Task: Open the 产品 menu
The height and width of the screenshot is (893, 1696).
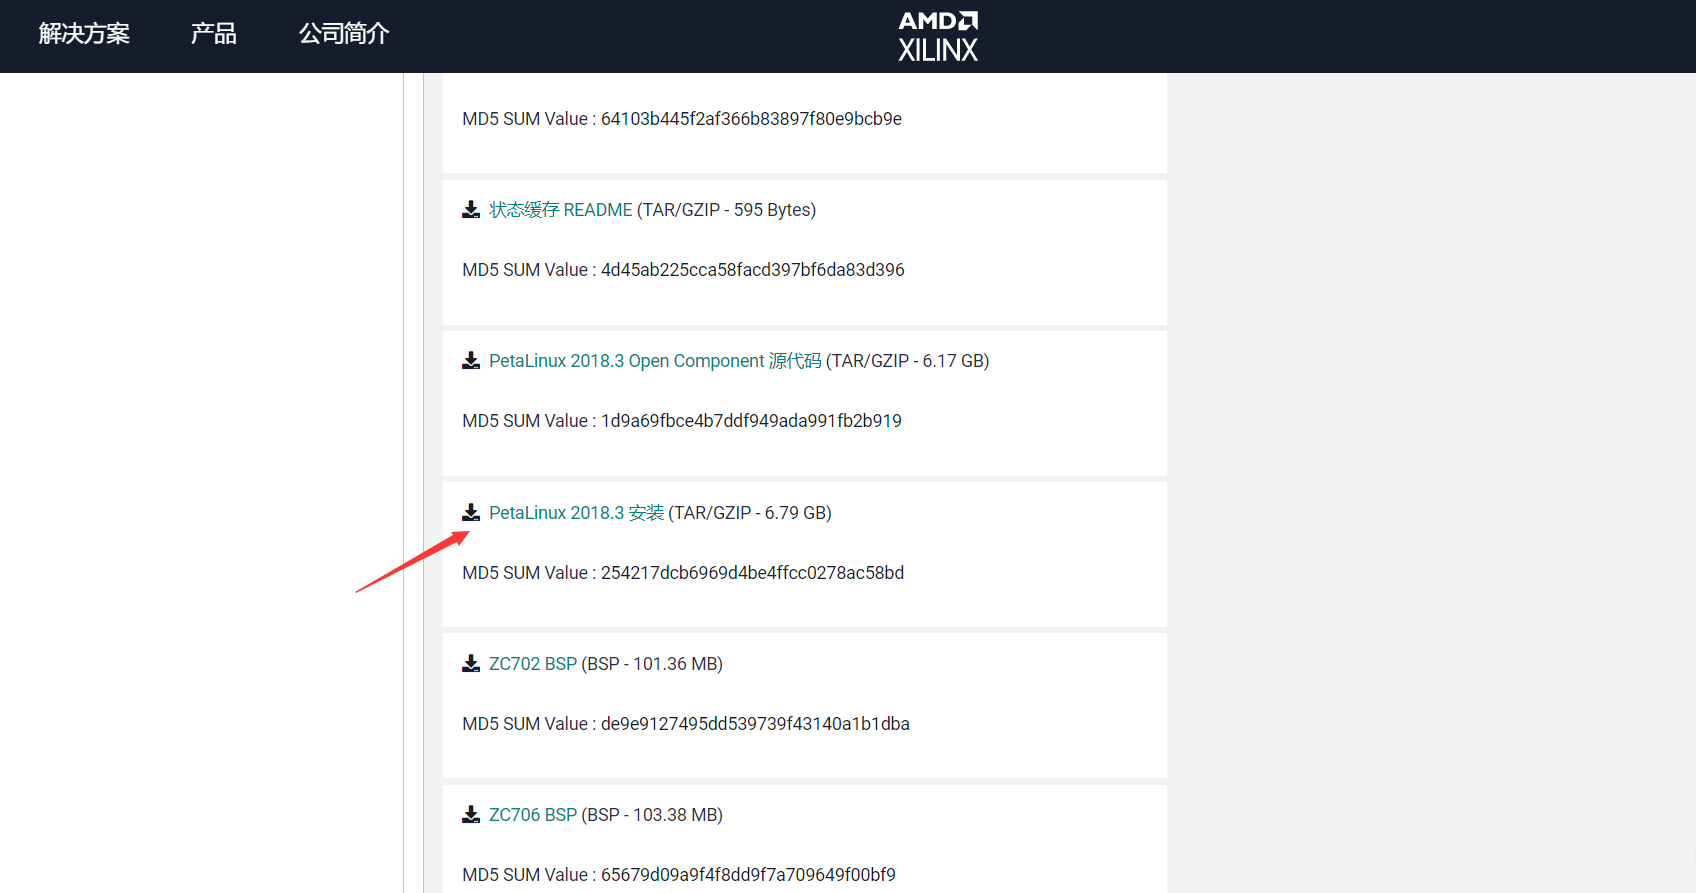Action: point(214,34)
